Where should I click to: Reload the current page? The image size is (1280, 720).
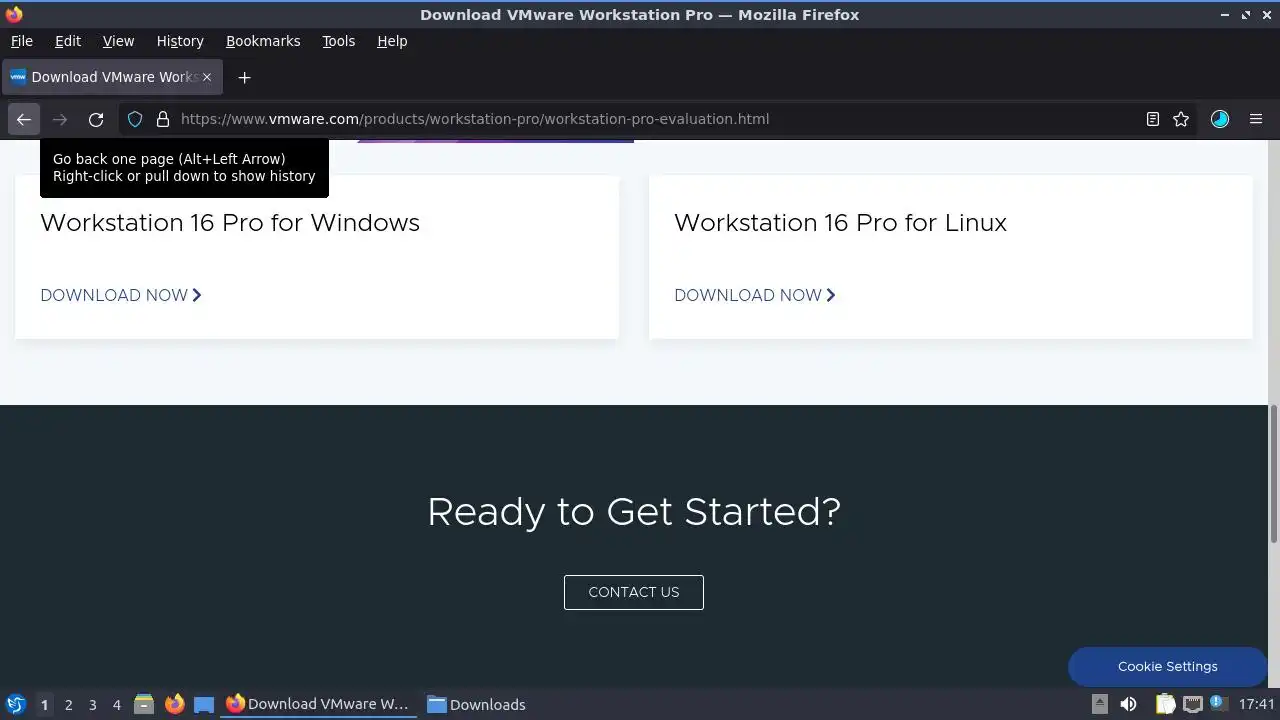click(x=96, y=119)
